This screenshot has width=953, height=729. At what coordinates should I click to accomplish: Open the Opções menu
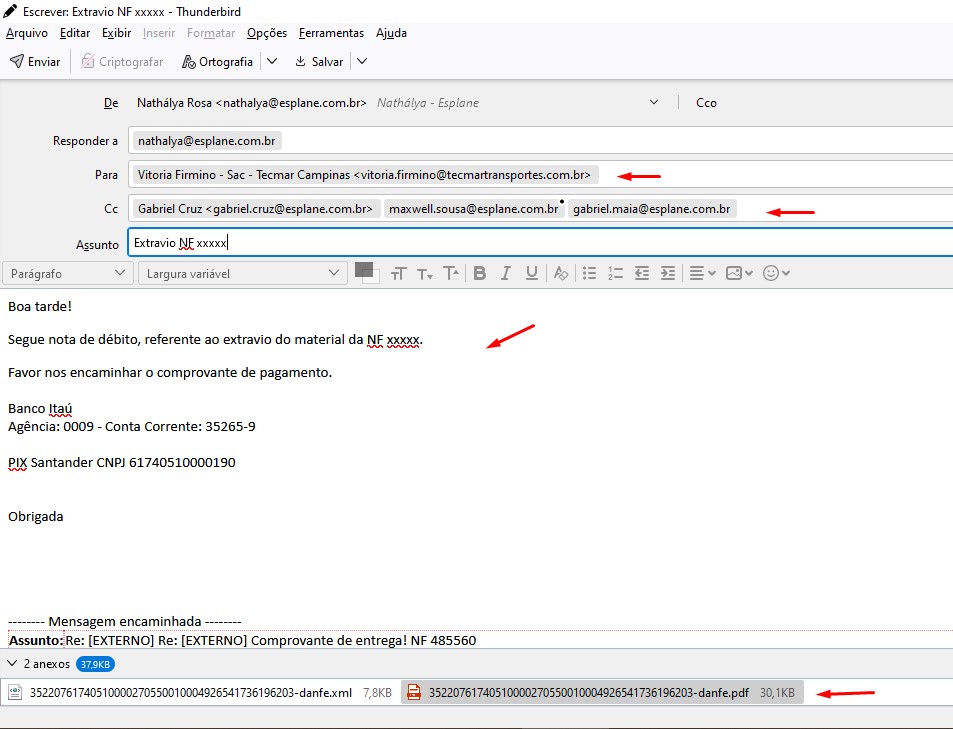click(x=267, y=33)
